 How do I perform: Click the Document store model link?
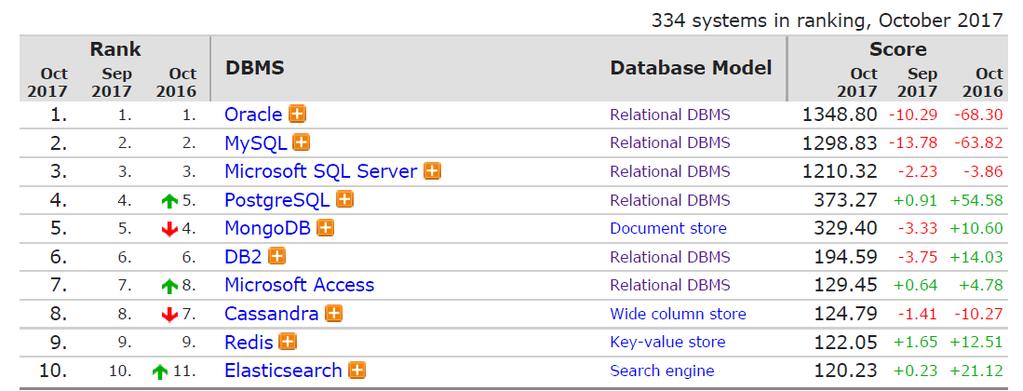[668, 228]
